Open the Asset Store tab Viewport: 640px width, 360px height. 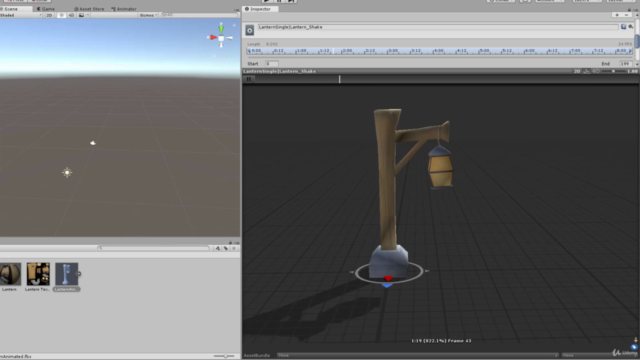click(x=89, y=9)
